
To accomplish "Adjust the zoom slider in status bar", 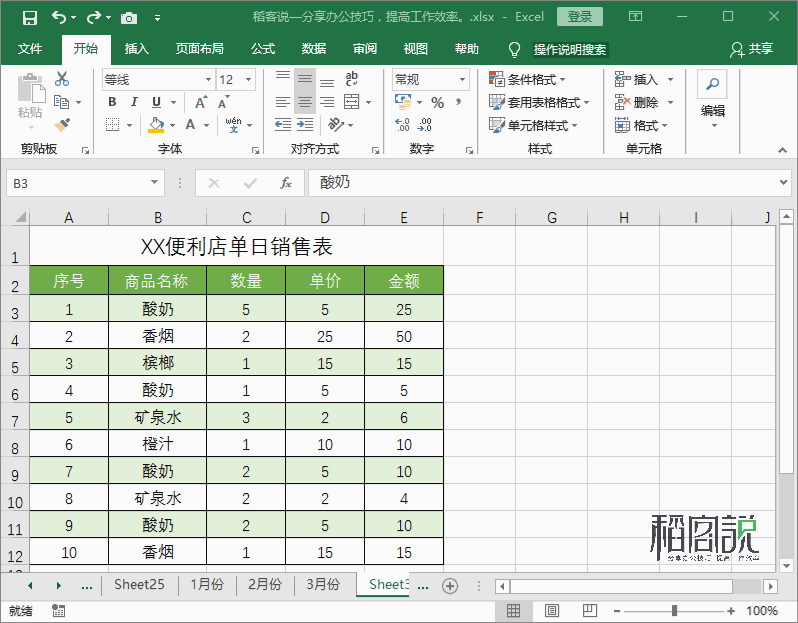I will point(674,611).
